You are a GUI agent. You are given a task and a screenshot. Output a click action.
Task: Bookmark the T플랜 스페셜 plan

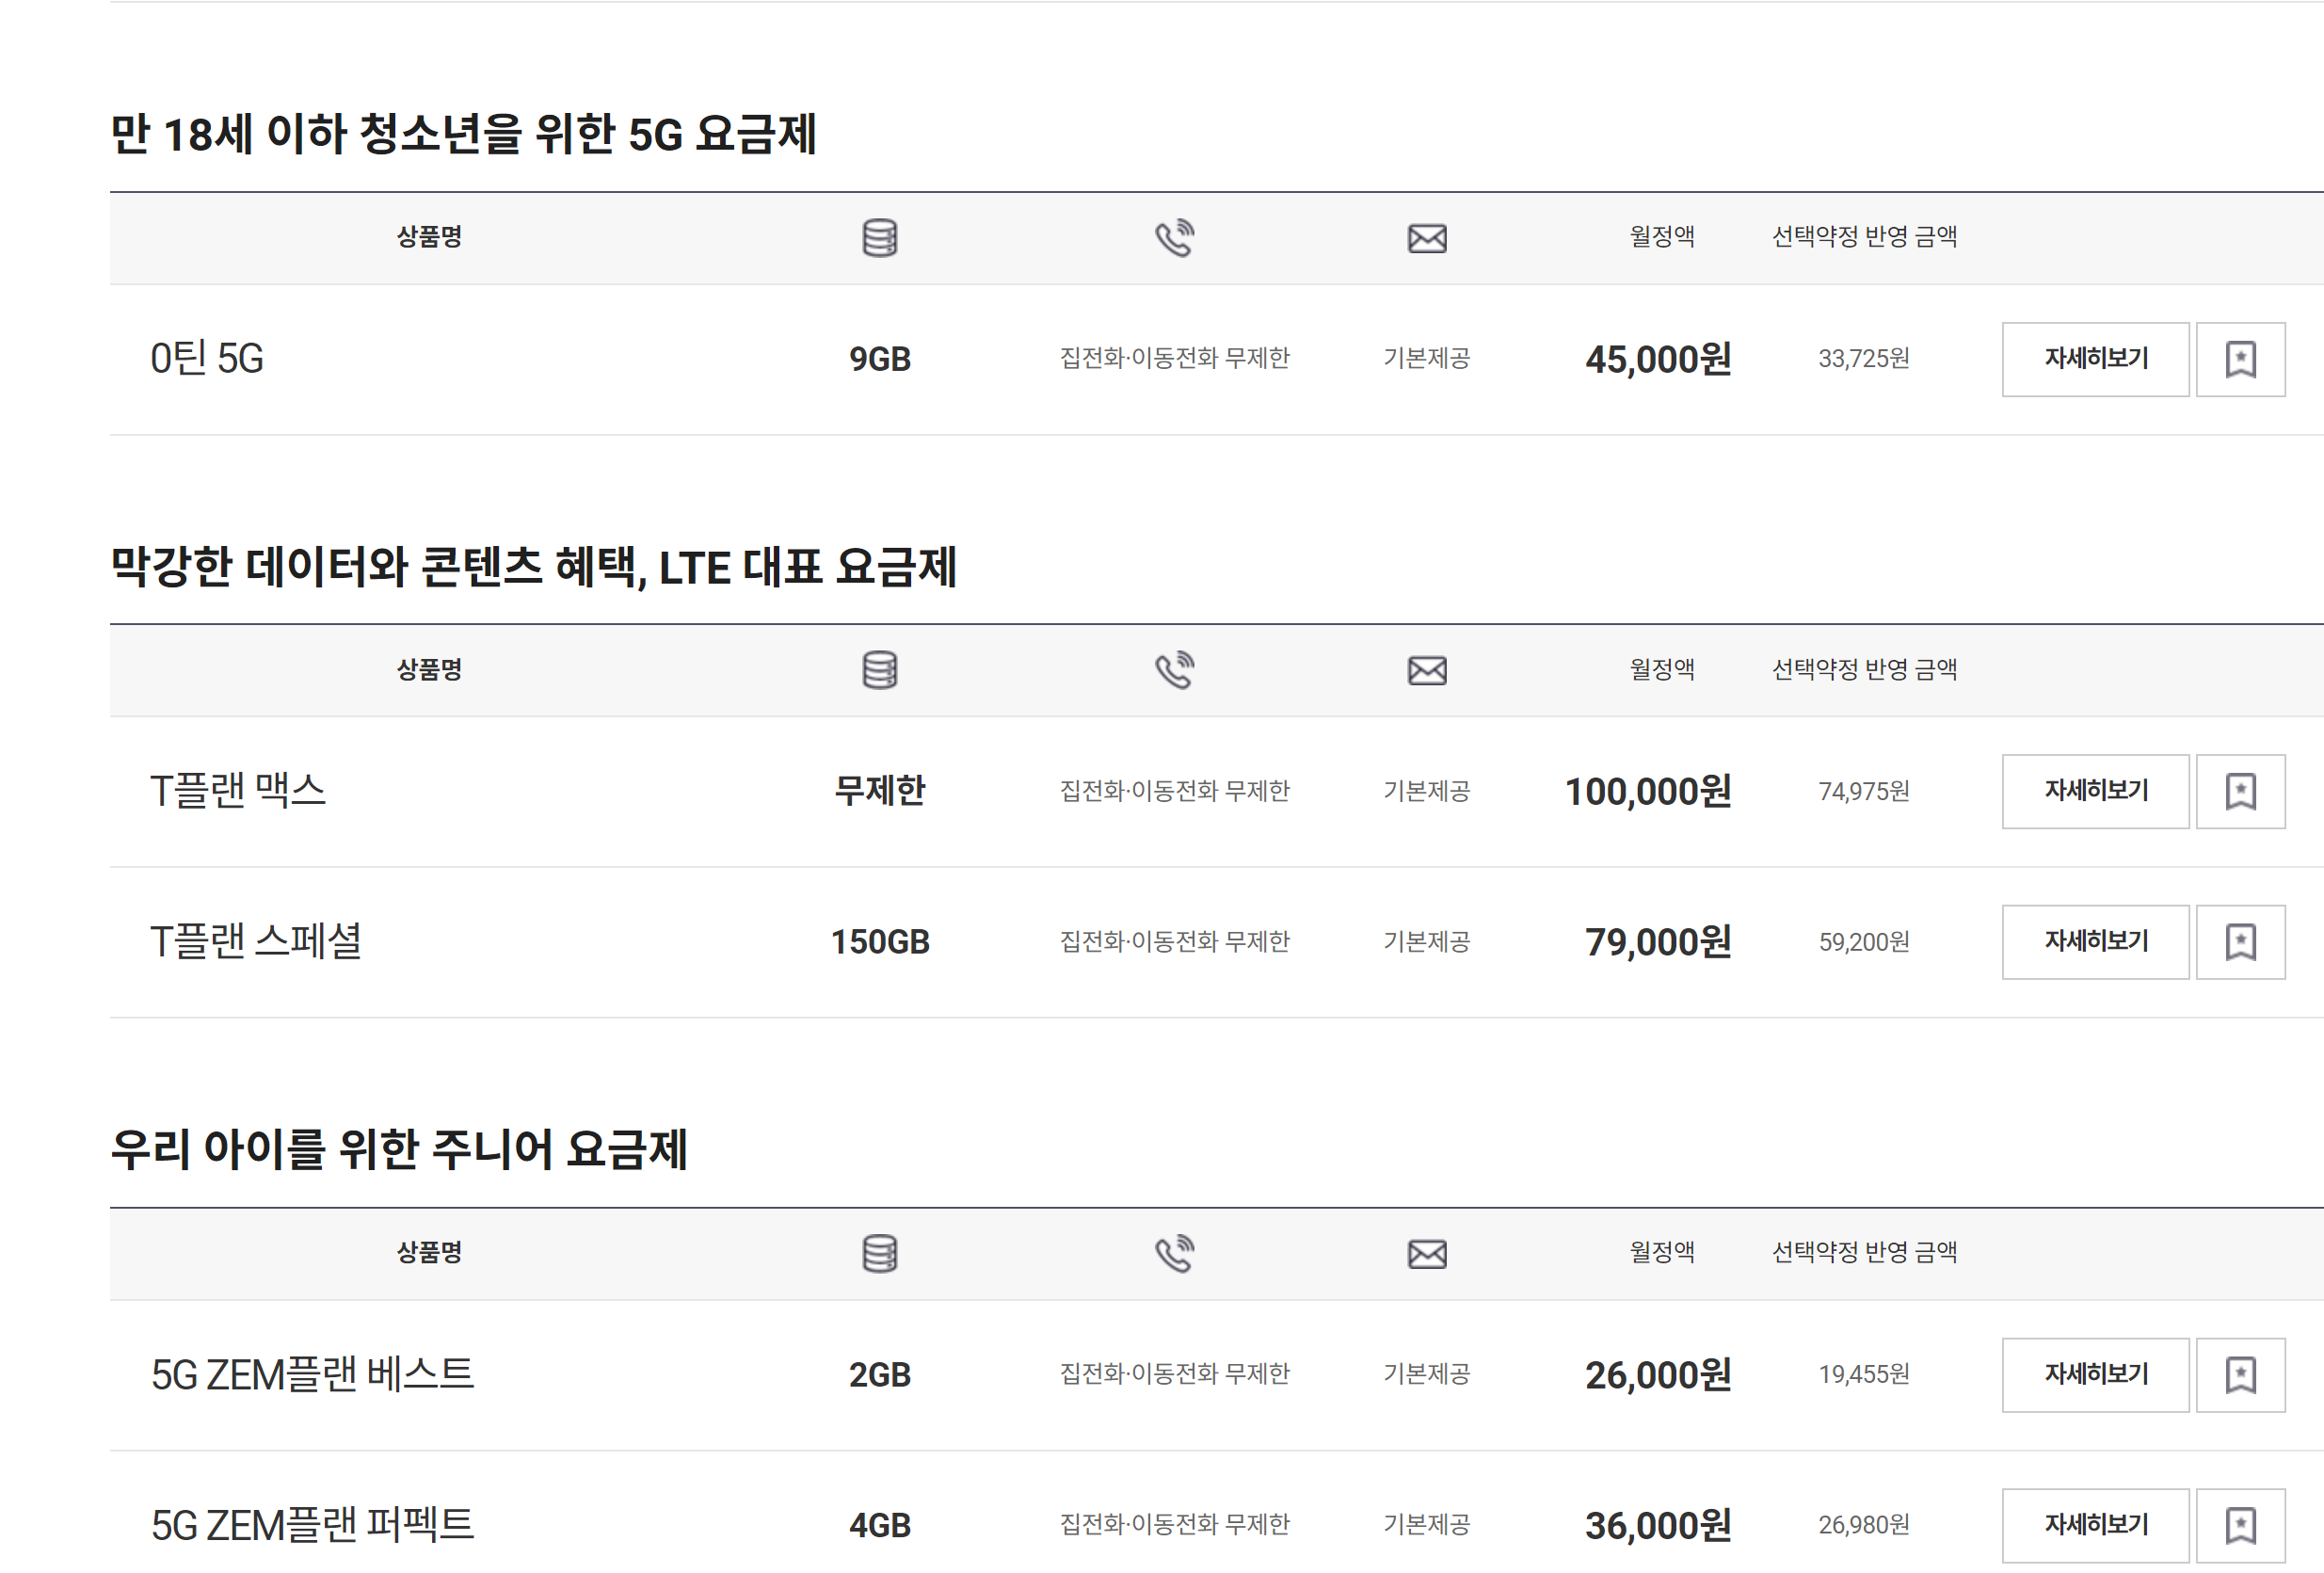(x=2242, y=941)
